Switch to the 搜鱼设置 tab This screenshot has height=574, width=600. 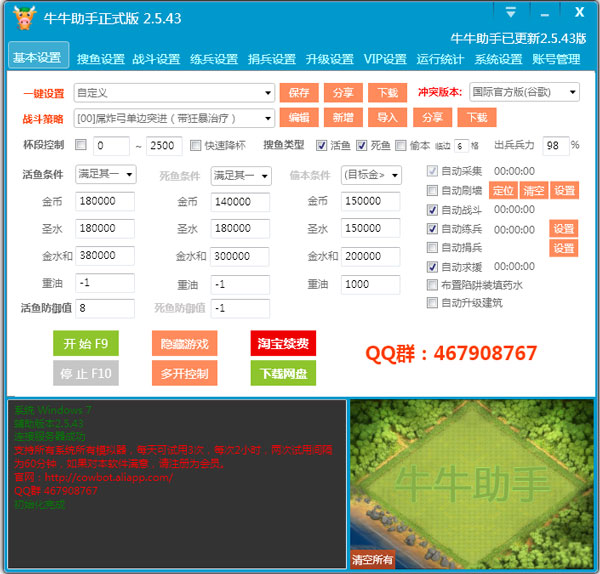[x=100, y=59]
